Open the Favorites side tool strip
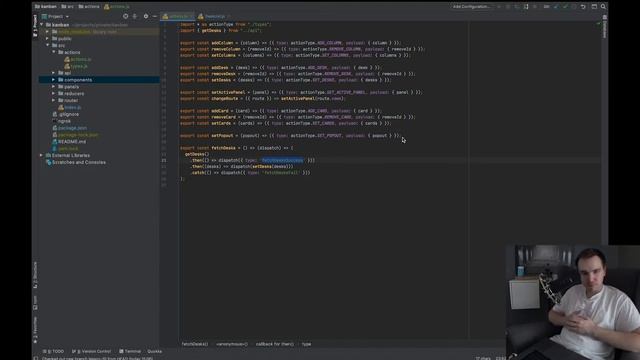 (35, 330)
